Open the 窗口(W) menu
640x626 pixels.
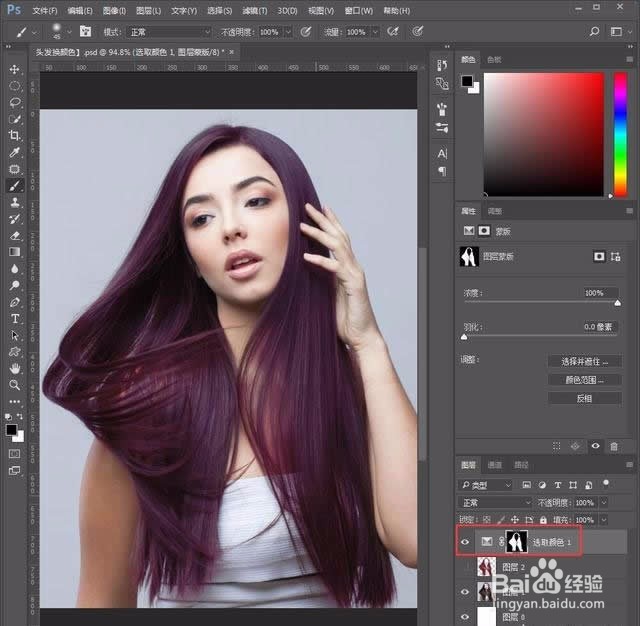point(359,11)
